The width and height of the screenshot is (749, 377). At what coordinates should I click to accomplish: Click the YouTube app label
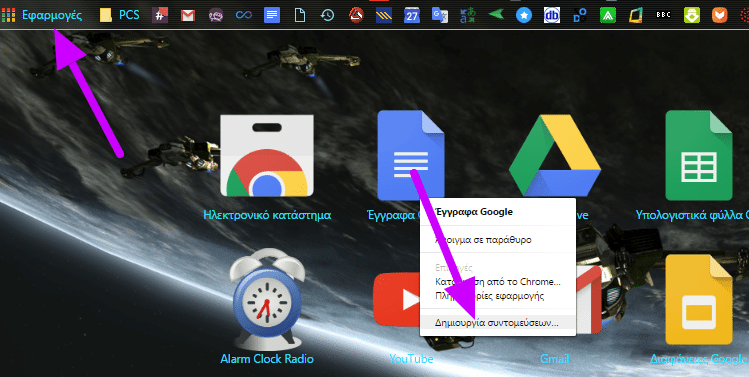[x=411, y=358]
